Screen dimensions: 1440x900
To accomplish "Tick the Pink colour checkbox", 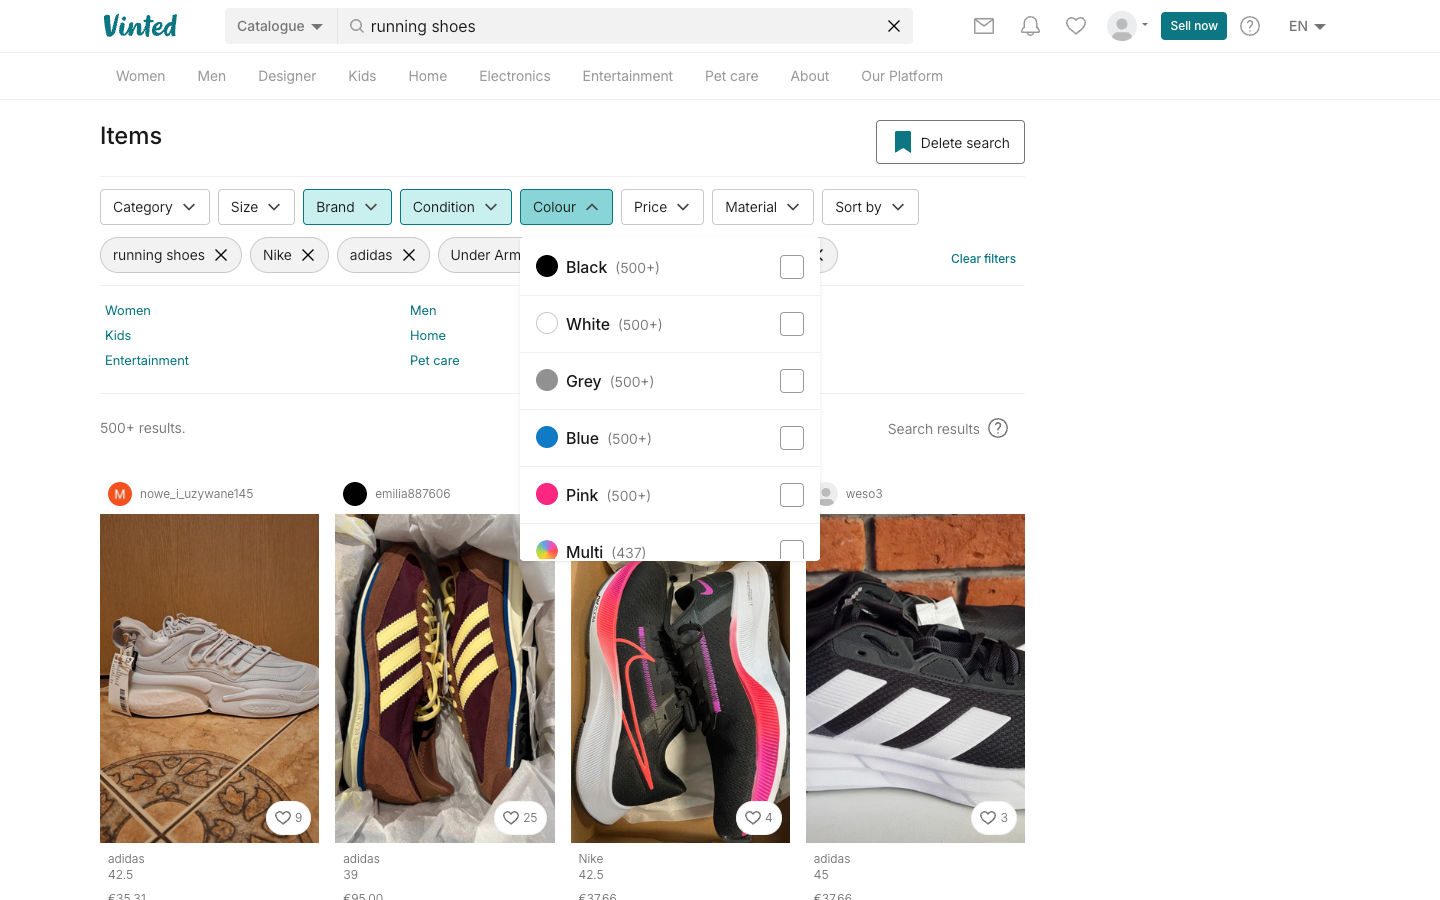I will (792, 495).
